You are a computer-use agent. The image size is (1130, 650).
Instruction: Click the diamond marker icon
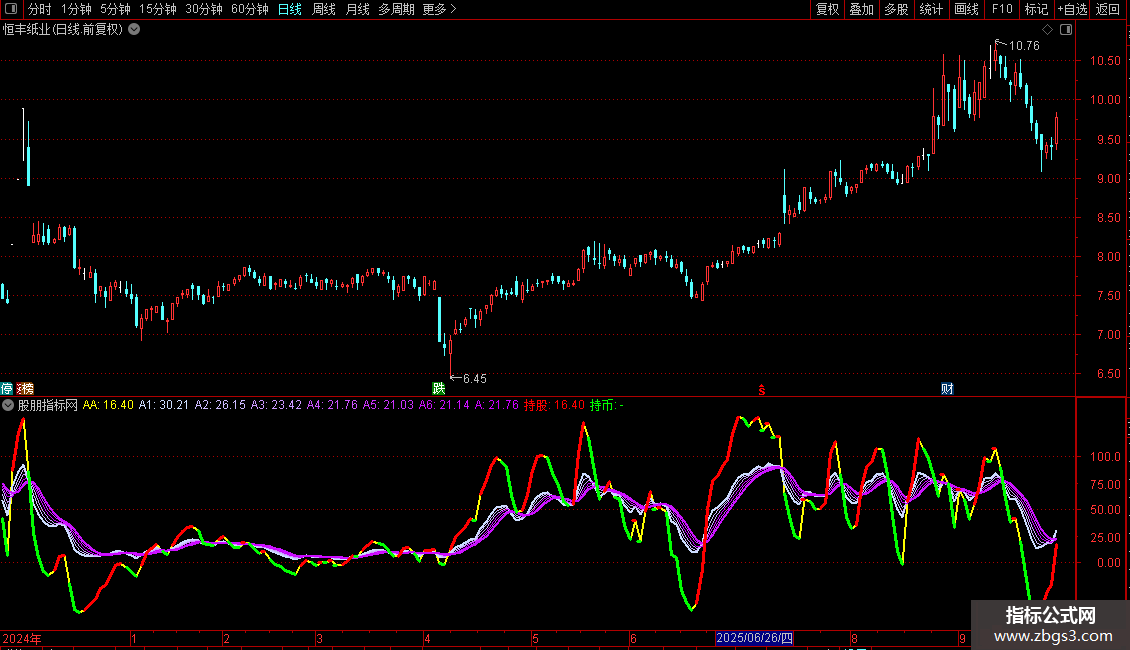point(1048,30)
